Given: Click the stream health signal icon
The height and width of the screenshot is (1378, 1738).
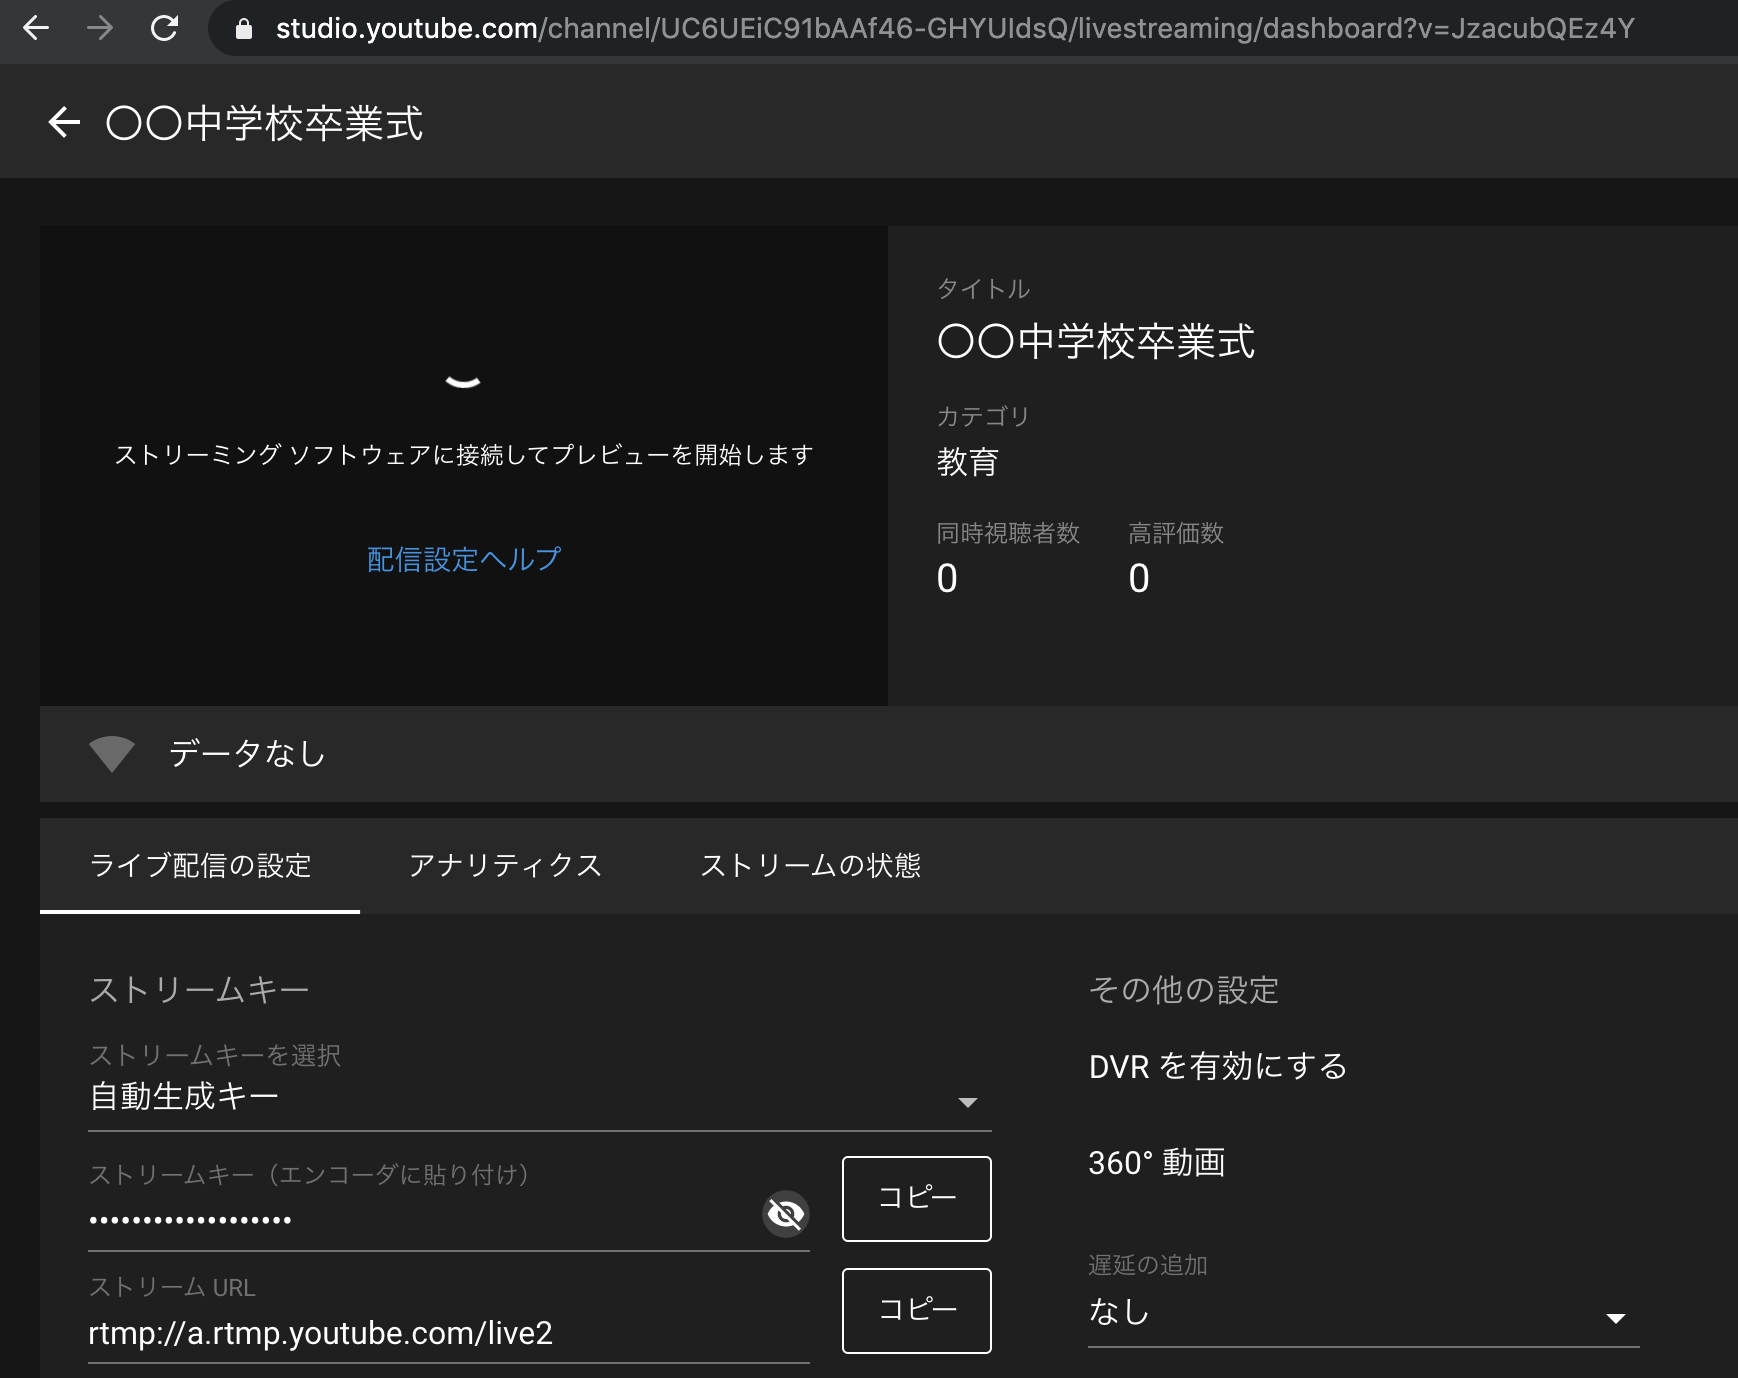Looking at the screenshot, I should click(111, 754).
